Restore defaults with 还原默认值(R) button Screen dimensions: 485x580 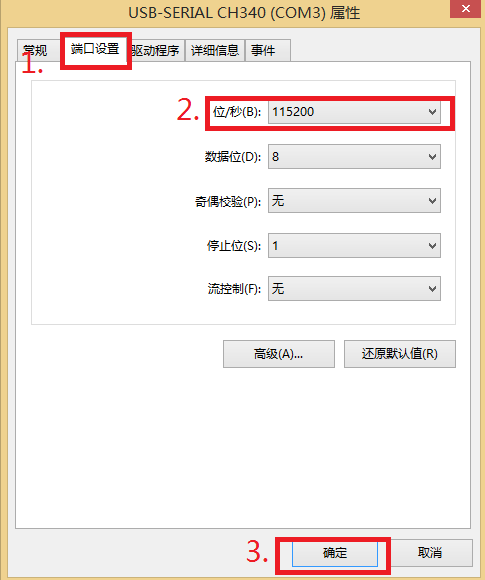click(400, 354)
